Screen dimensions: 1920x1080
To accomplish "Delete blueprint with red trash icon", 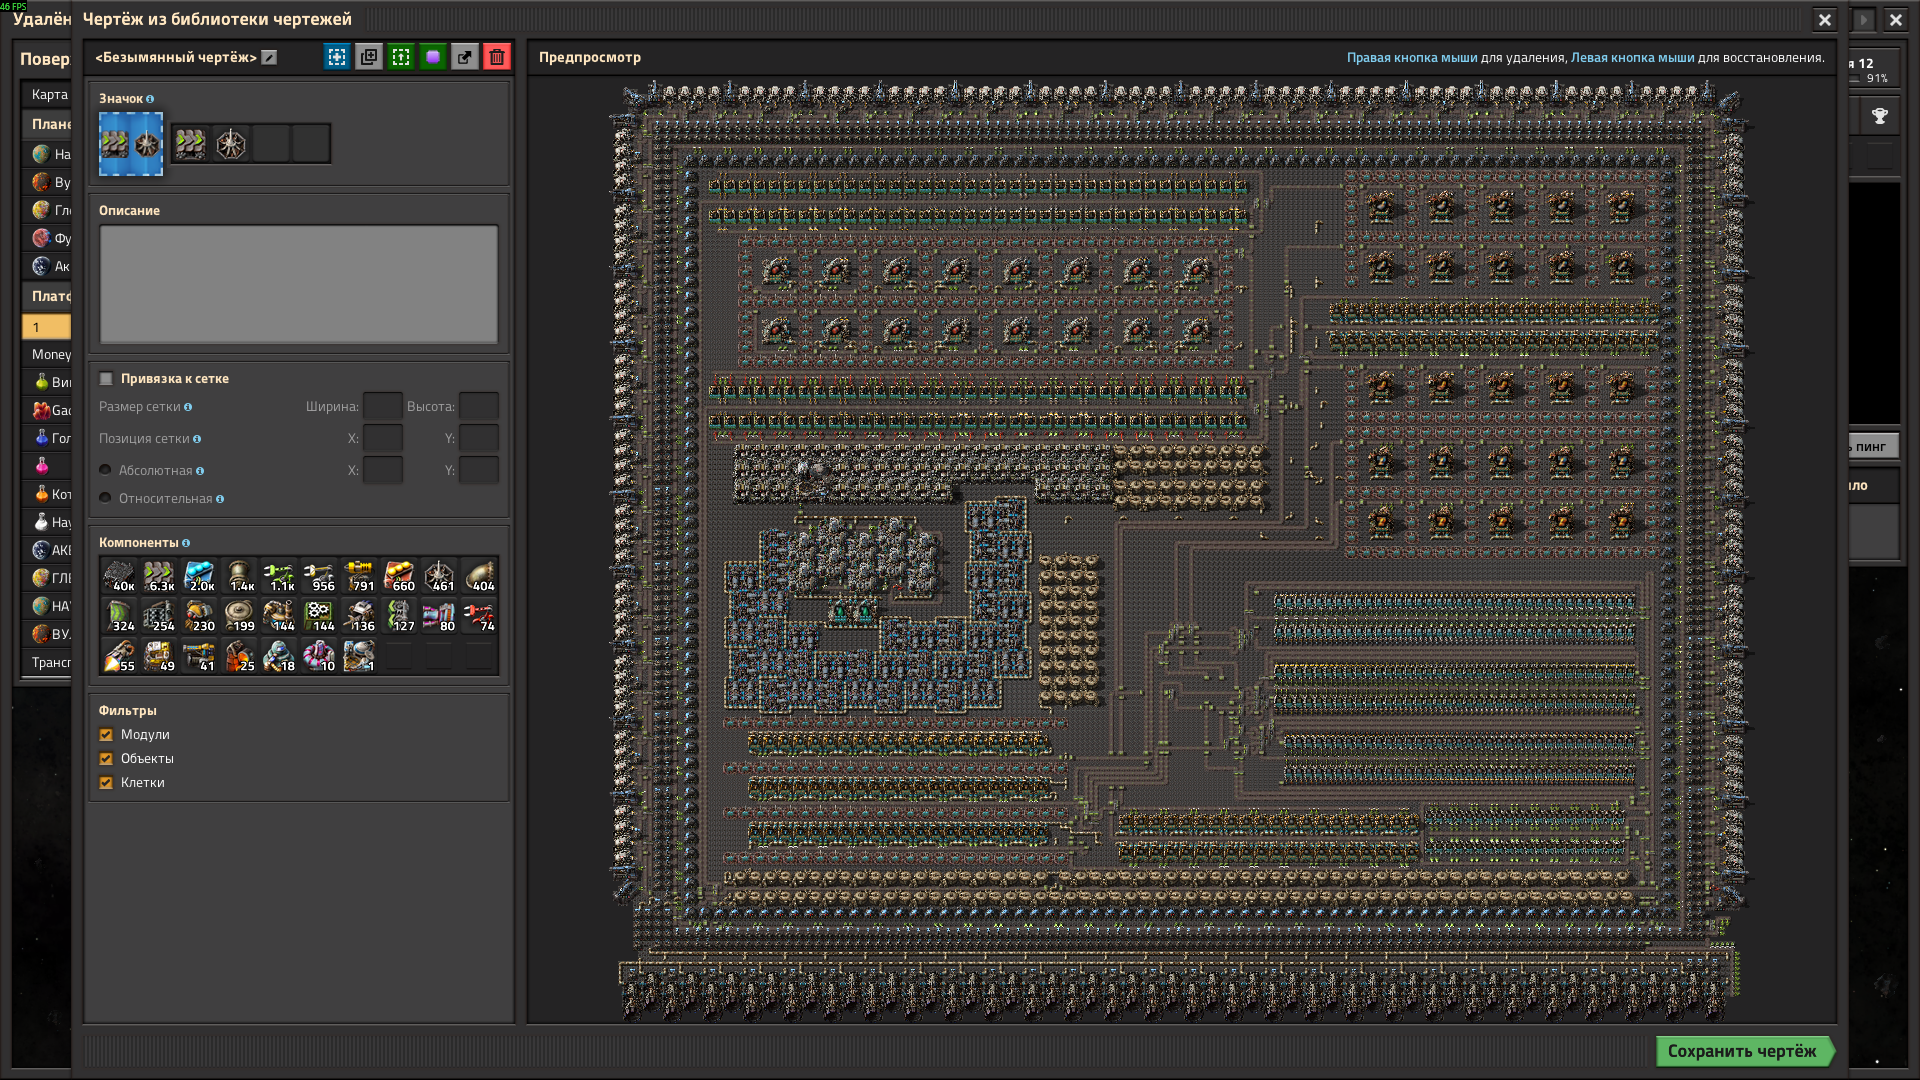I will pos(497,57).
